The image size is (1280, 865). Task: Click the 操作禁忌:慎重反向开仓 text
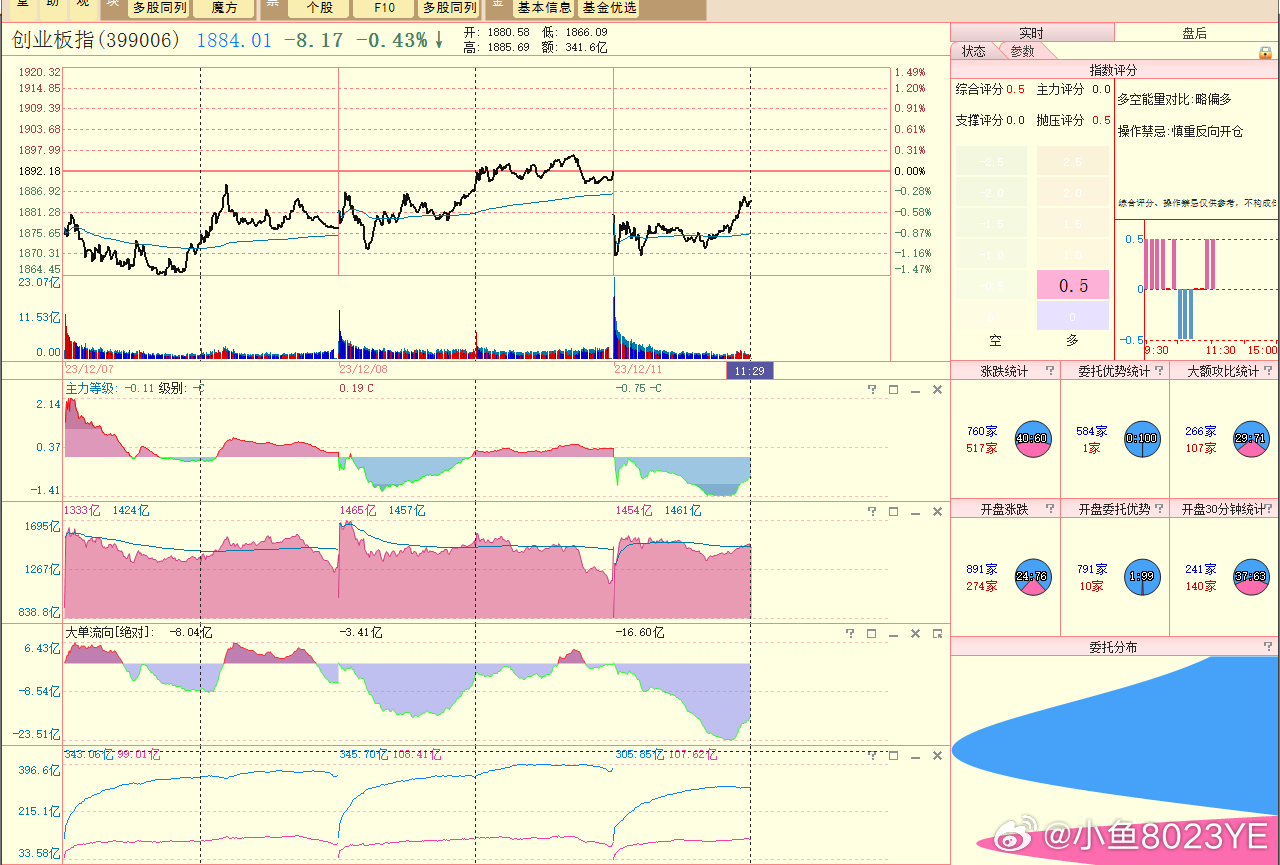[x=1180, y=131]
